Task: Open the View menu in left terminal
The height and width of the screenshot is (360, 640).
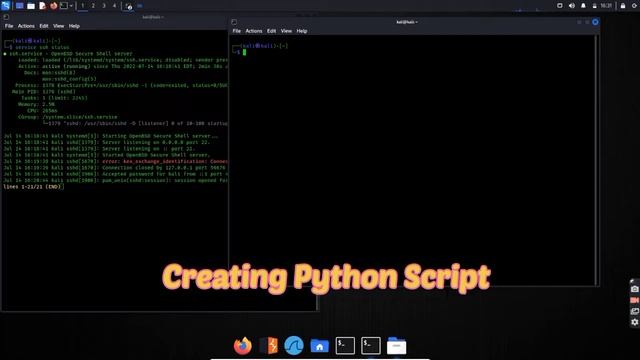Action: 58,26
